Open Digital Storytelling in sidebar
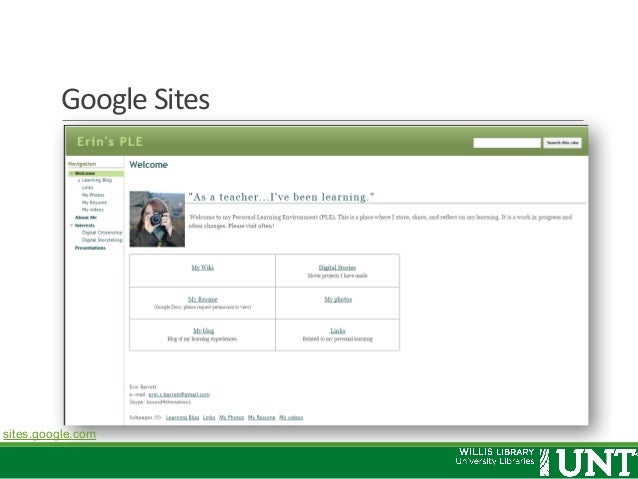Viewport: 638px width, 479px height. point(102,240)
